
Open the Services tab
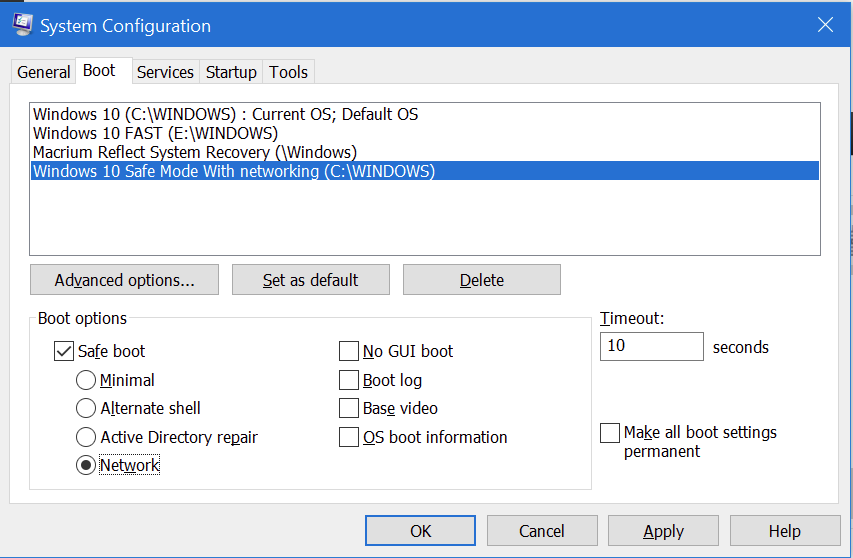pyautogui.click(x=165, y=72)
